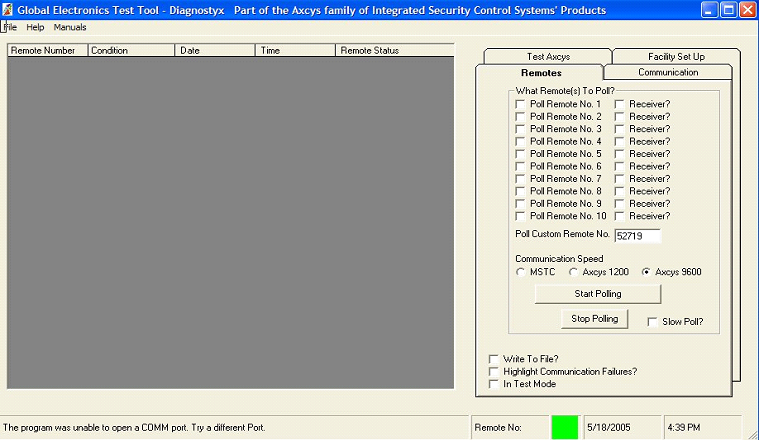The width and height of the screenshot is (761, 441).
Task: Close the Diagnostyx window
Action: pyautogui.click(x=748, y=10)
